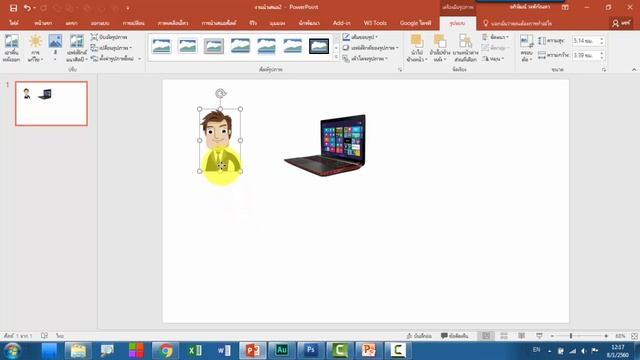Apply the black-framed picture style thumbnail

[x=319, y=46]
